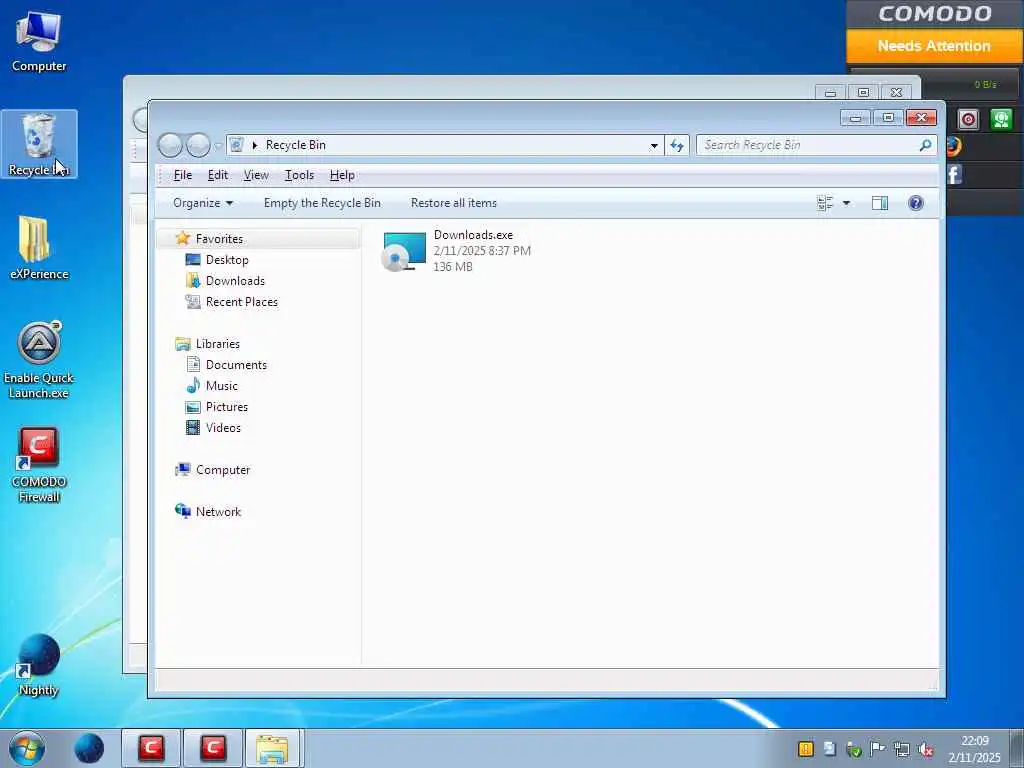Click the address bar breadcrumb arrow
This screenshot has width=1024, height=768.
255,145
